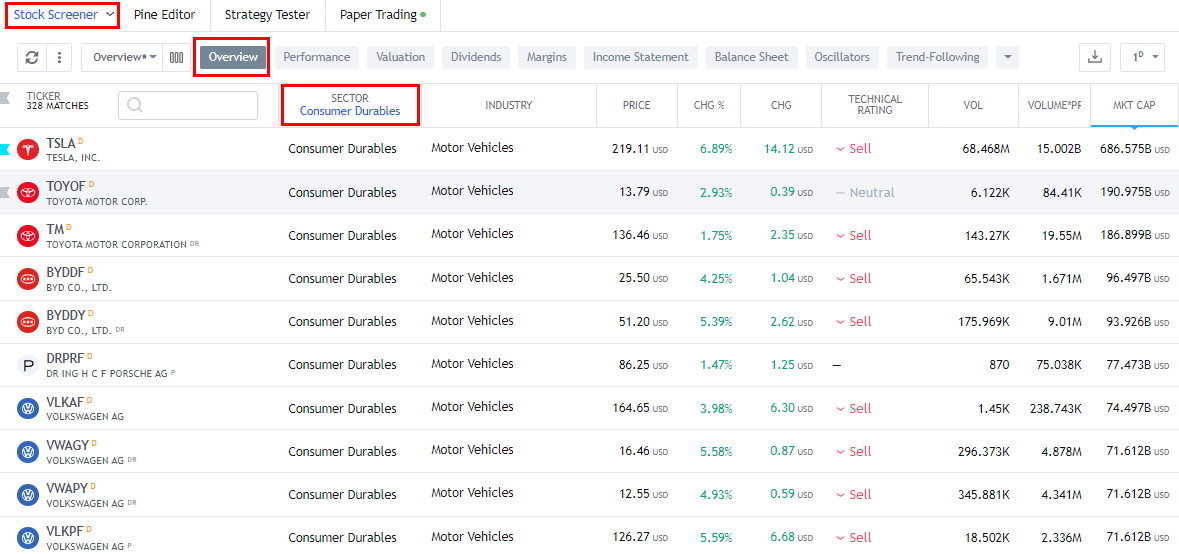
Task: Click the ticker search field
Action: pos(188,105)
